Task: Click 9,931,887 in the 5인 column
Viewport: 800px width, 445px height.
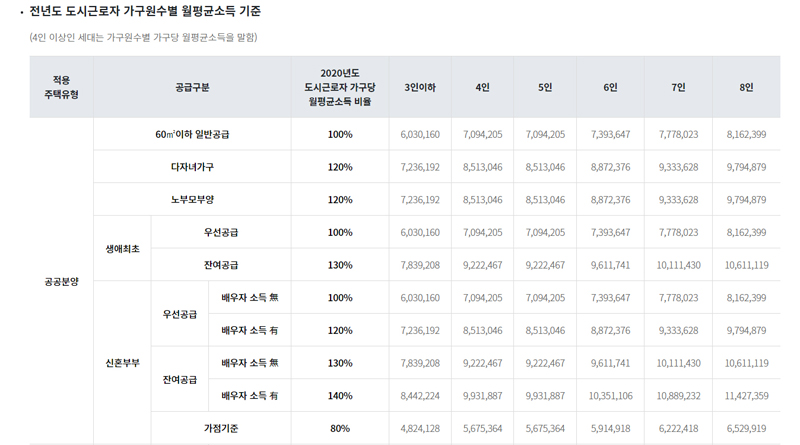Action: pos(545,395)
